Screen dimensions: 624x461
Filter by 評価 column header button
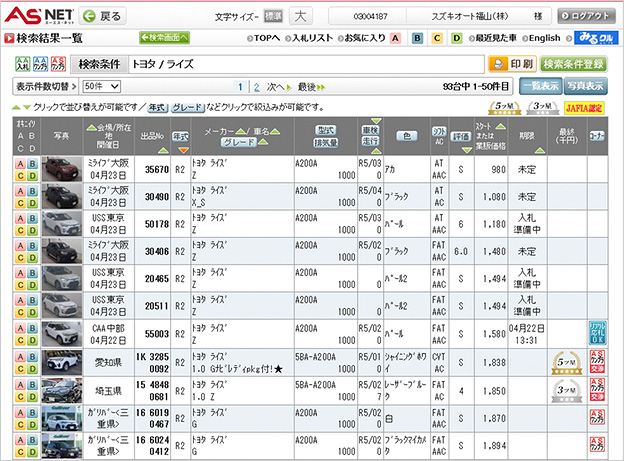461,137
